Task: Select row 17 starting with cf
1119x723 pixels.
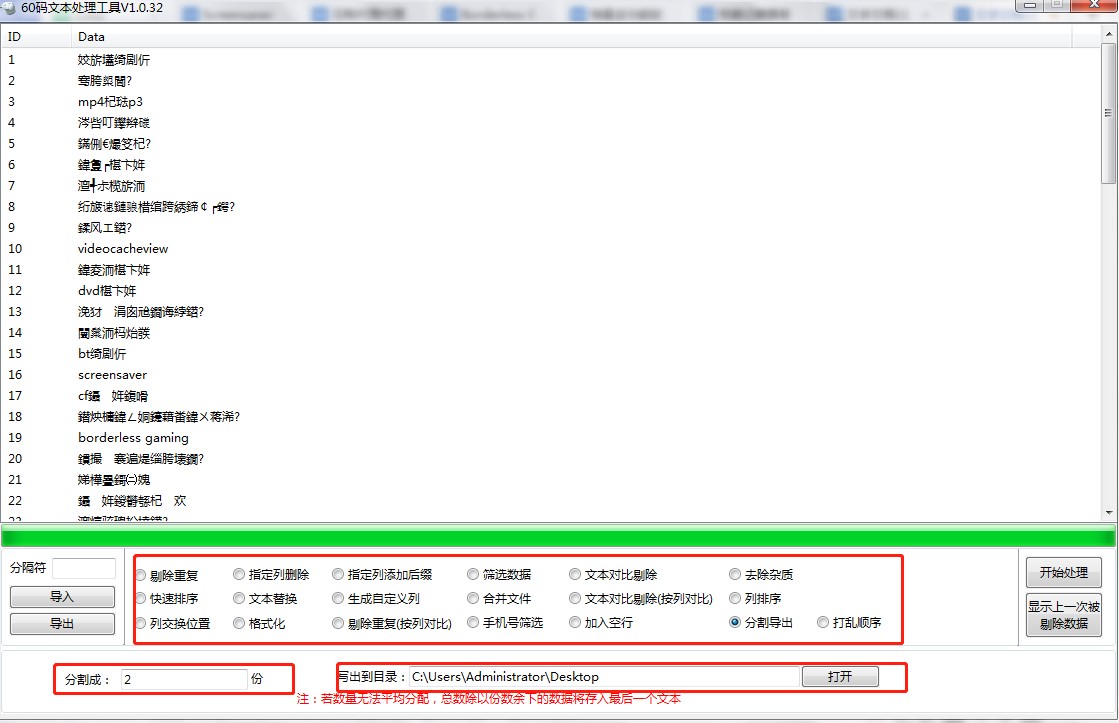Action: [550, 395]
